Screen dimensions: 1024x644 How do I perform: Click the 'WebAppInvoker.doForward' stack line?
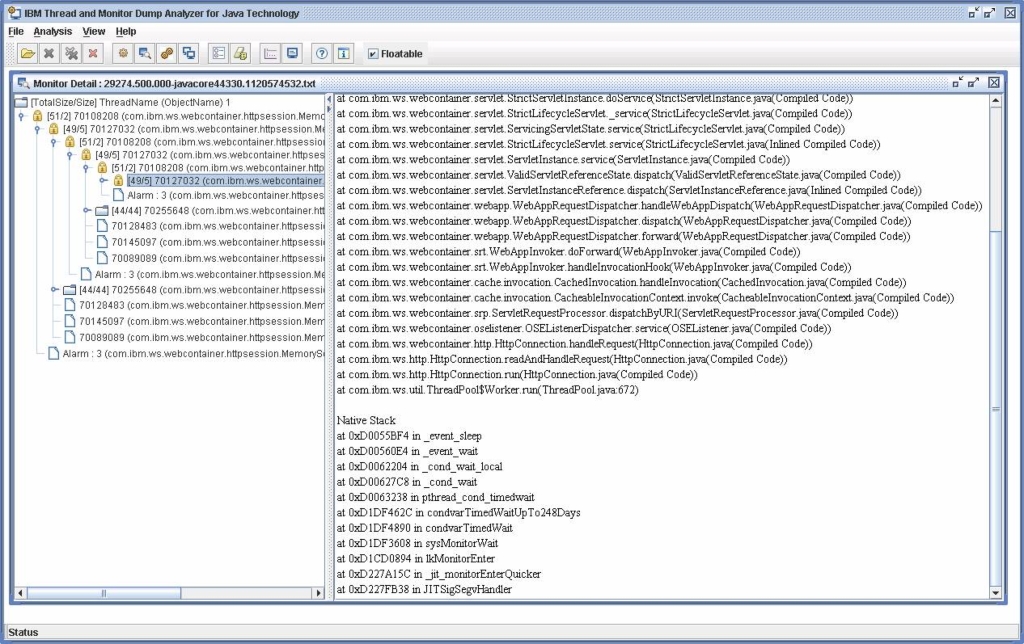(568, 251)
